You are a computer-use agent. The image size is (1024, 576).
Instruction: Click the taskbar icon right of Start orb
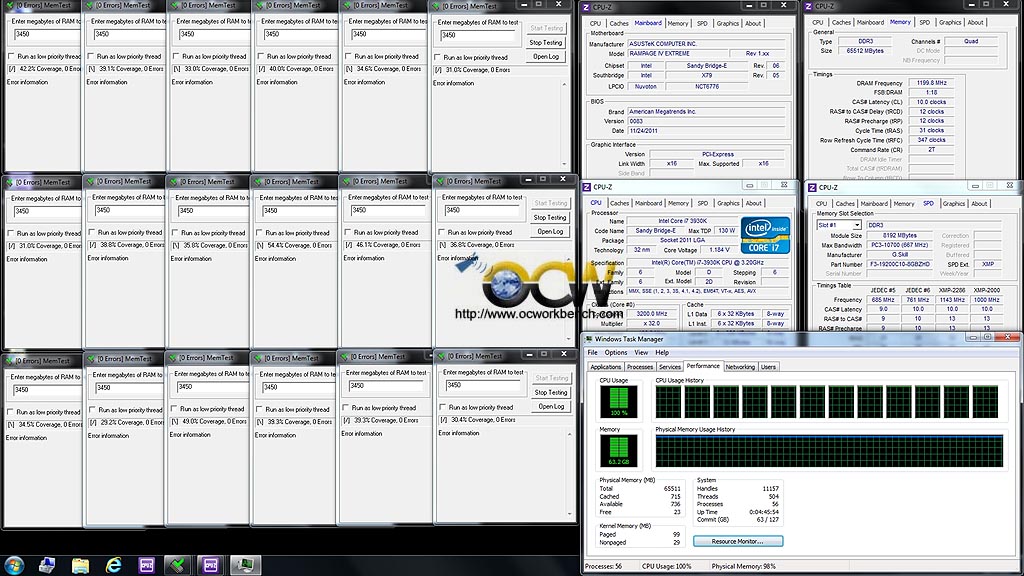(x=47, y=565)
